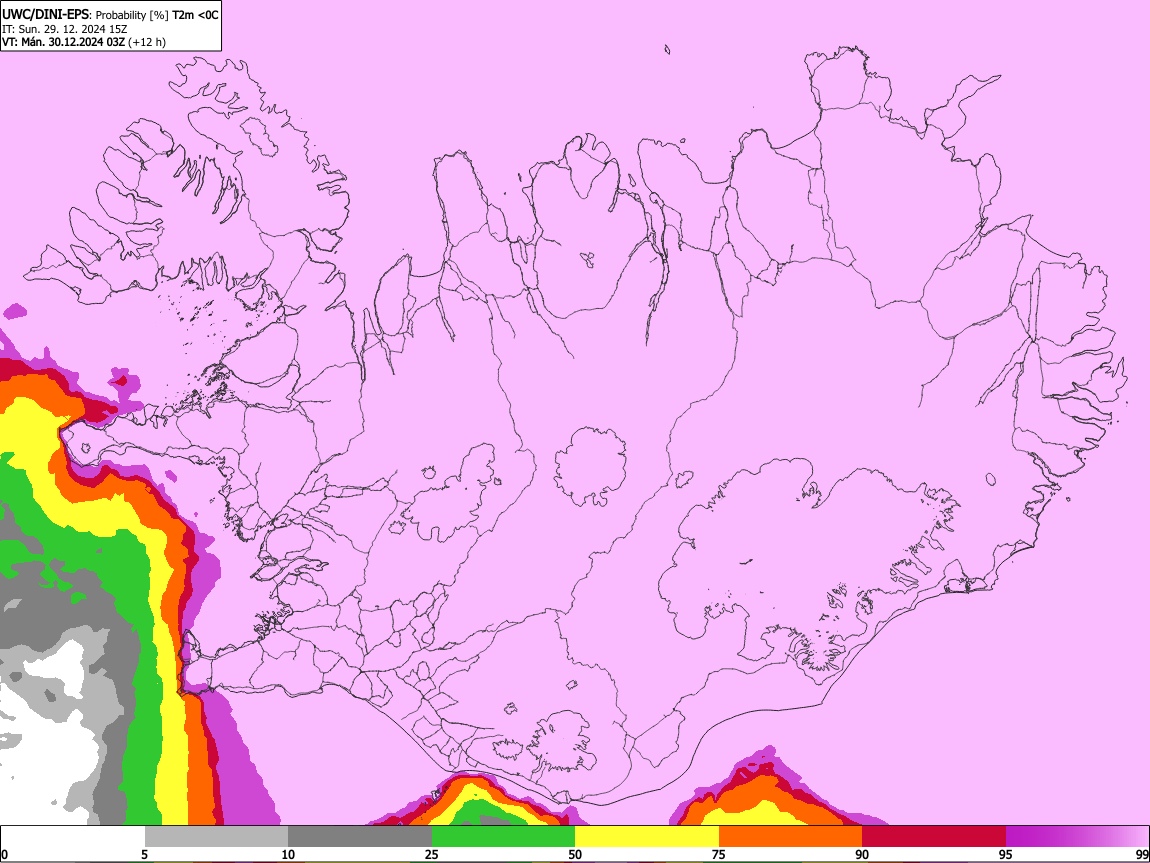Click the IT: Sun. 29. 12. 2024 15Z line

(64, 29)
